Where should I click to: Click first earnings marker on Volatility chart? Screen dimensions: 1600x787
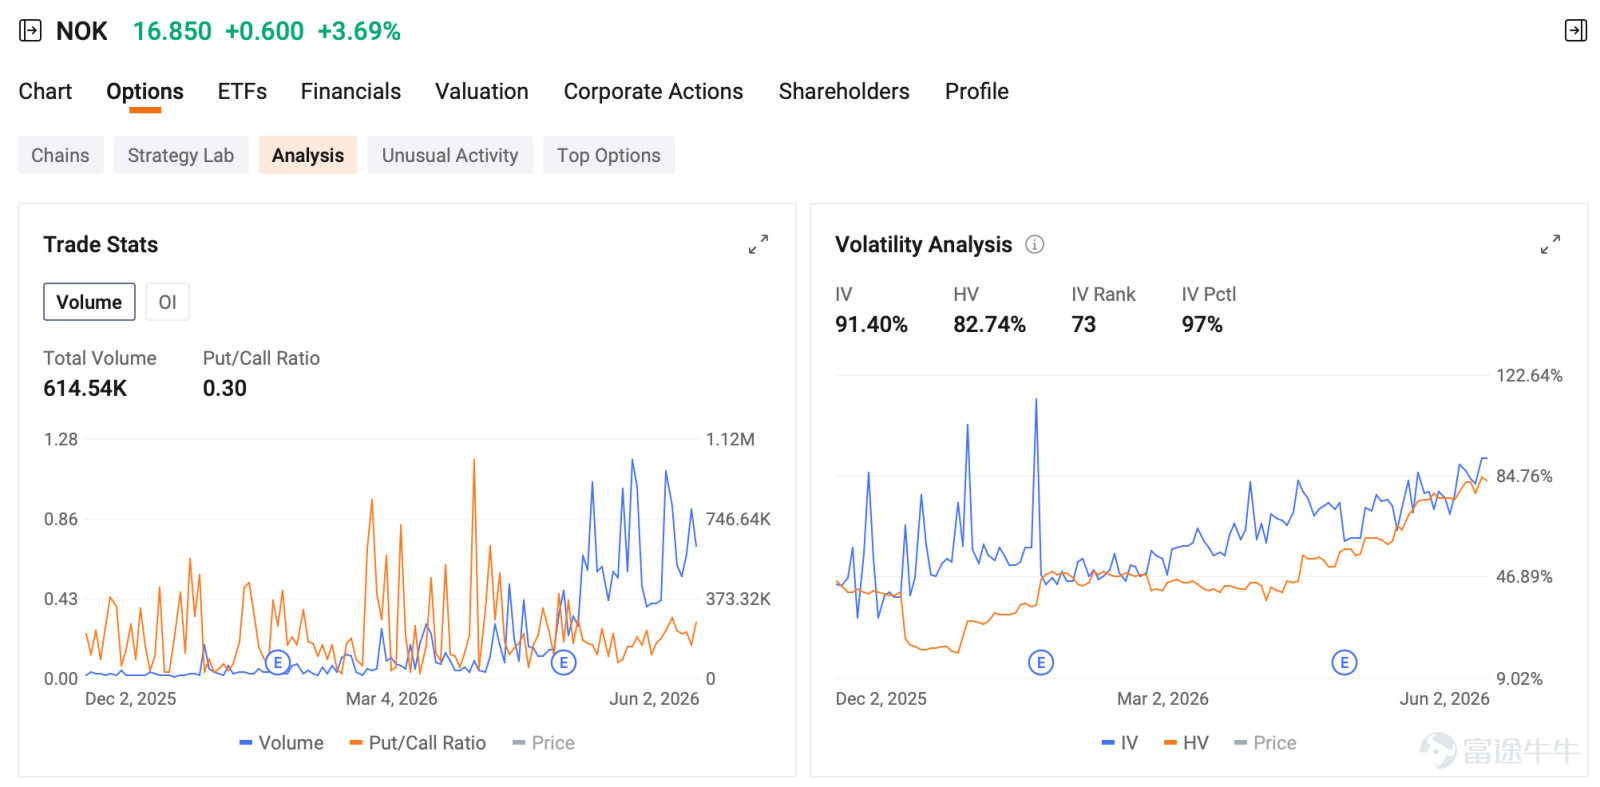[1041, 662]
